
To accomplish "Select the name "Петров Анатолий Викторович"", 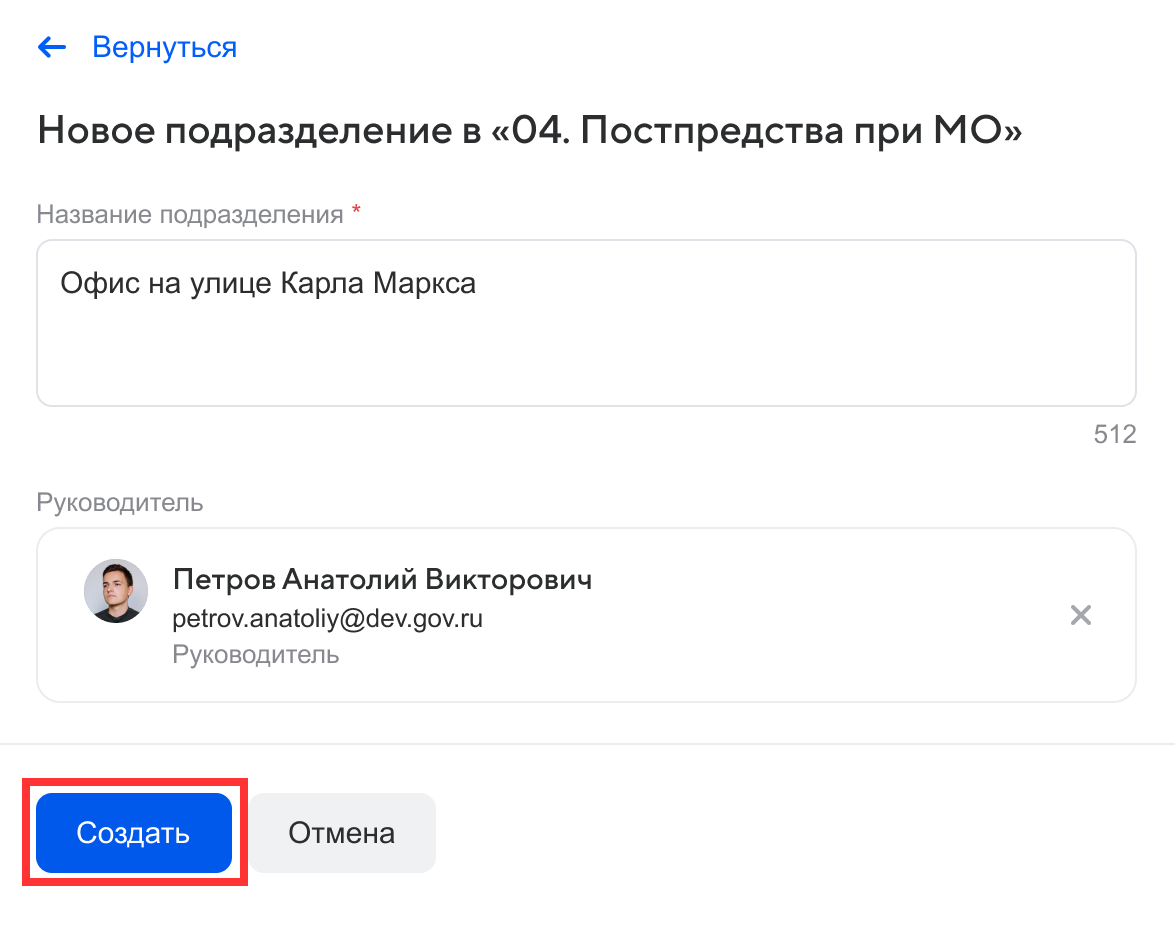I will click(x=382, y=580).
